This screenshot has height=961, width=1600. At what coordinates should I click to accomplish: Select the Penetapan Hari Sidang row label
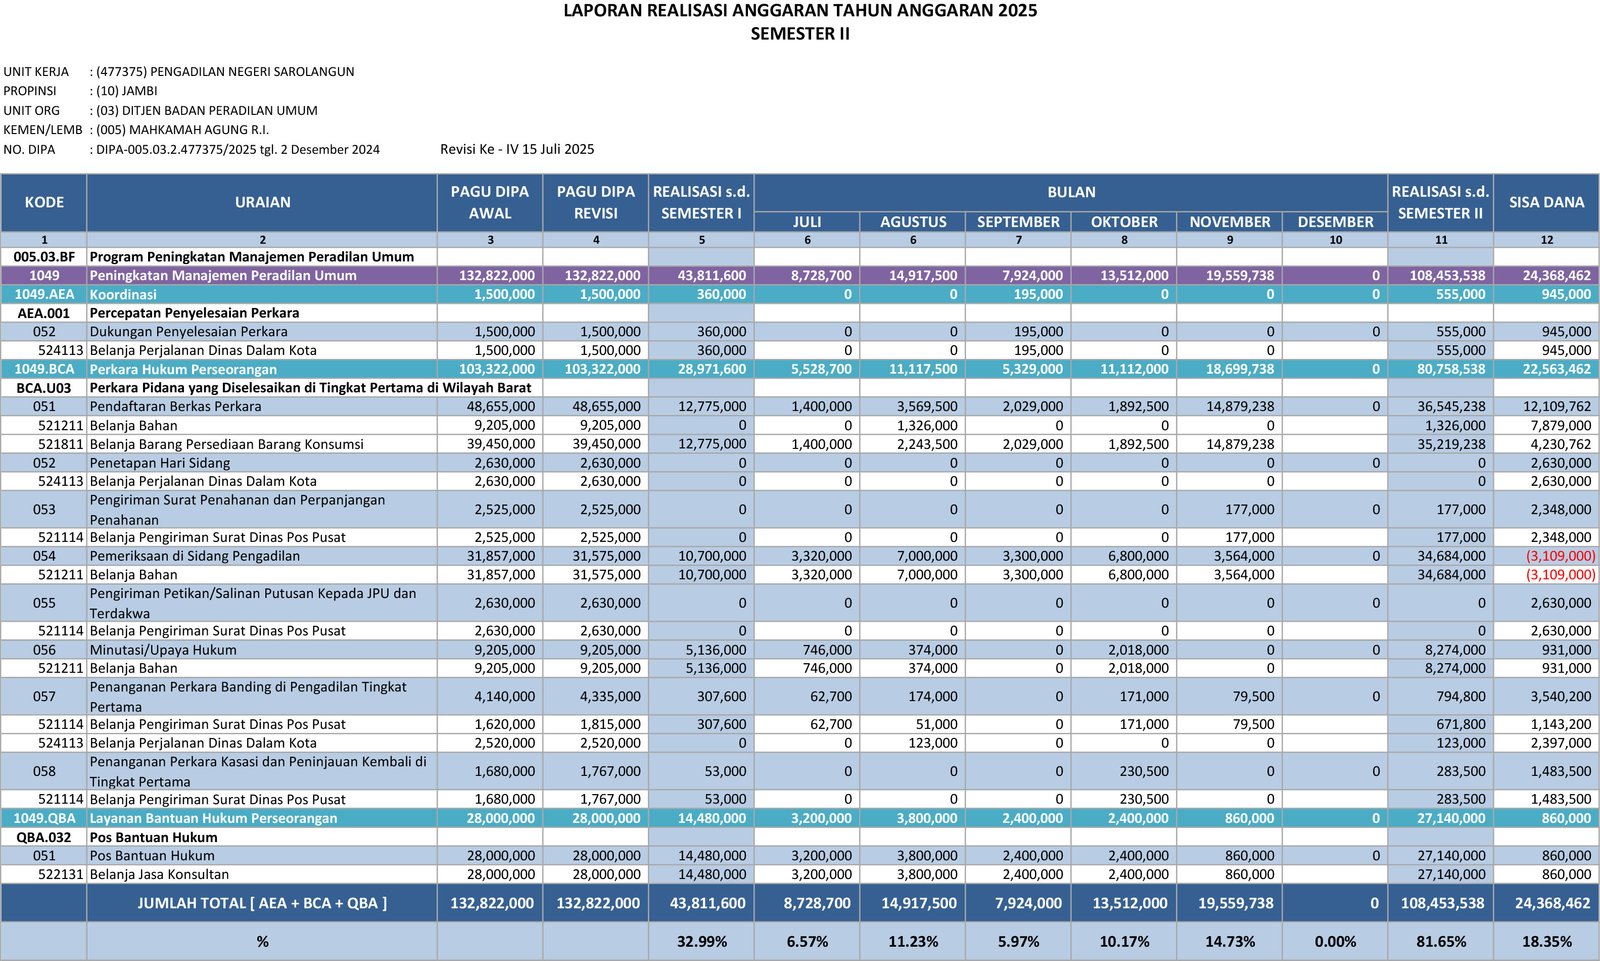point(160,463)
